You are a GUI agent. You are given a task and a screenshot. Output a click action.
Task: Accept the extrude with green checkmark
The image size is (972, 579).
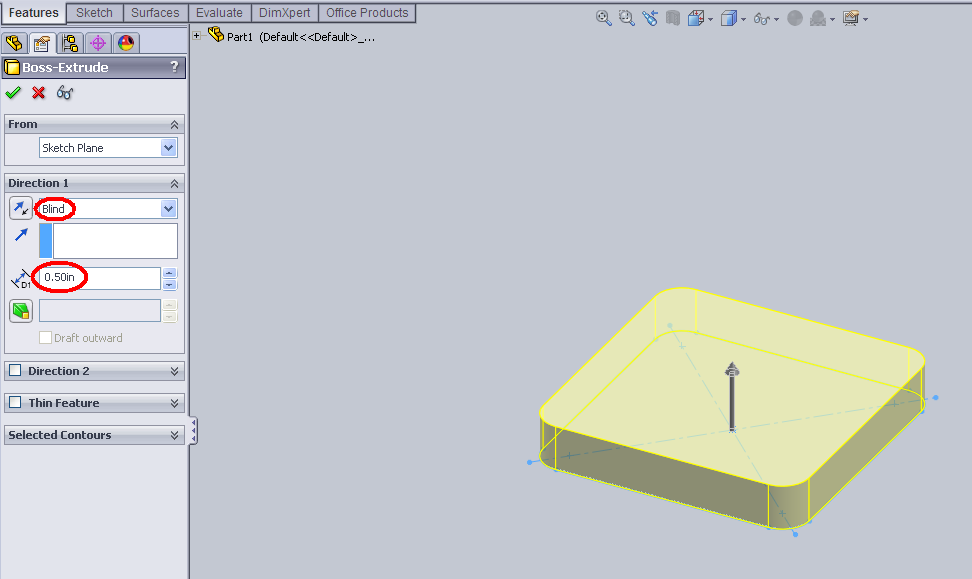[13, 93]
